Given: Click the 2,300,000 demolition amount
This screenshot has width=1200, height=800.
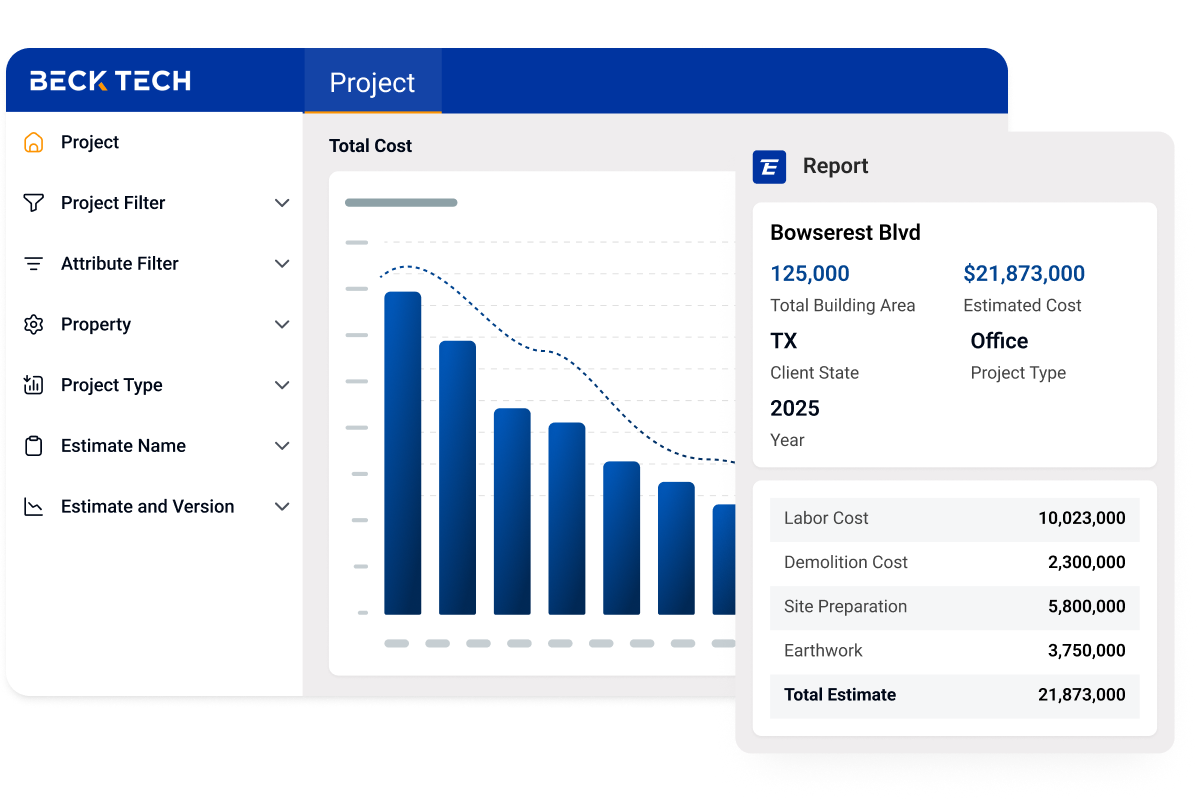Looking at the screenshot, I should tap(1087, 562).
